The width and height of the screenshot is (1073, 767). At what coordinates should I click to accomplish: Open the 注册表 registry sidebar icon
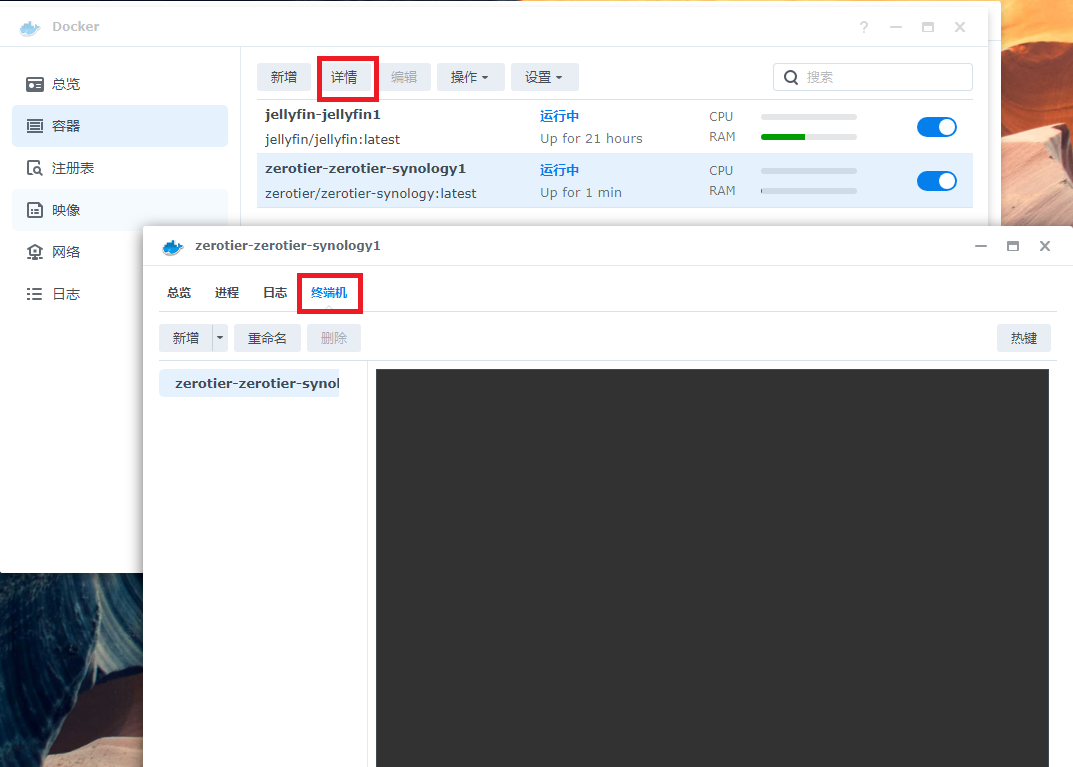point(35,168)
